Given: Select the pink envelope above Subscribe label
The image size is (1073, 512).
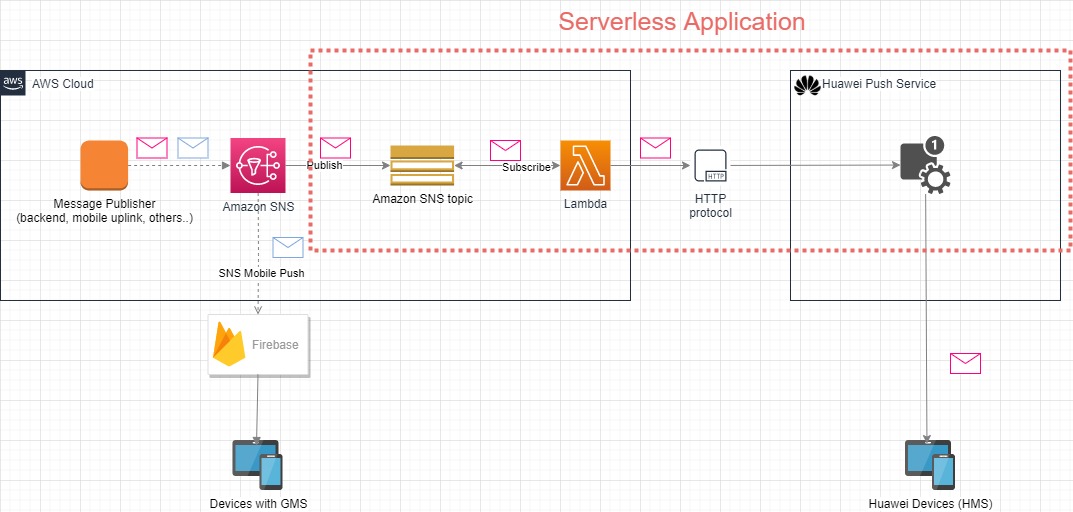Looking at the screenshot, I should point(506,150).
